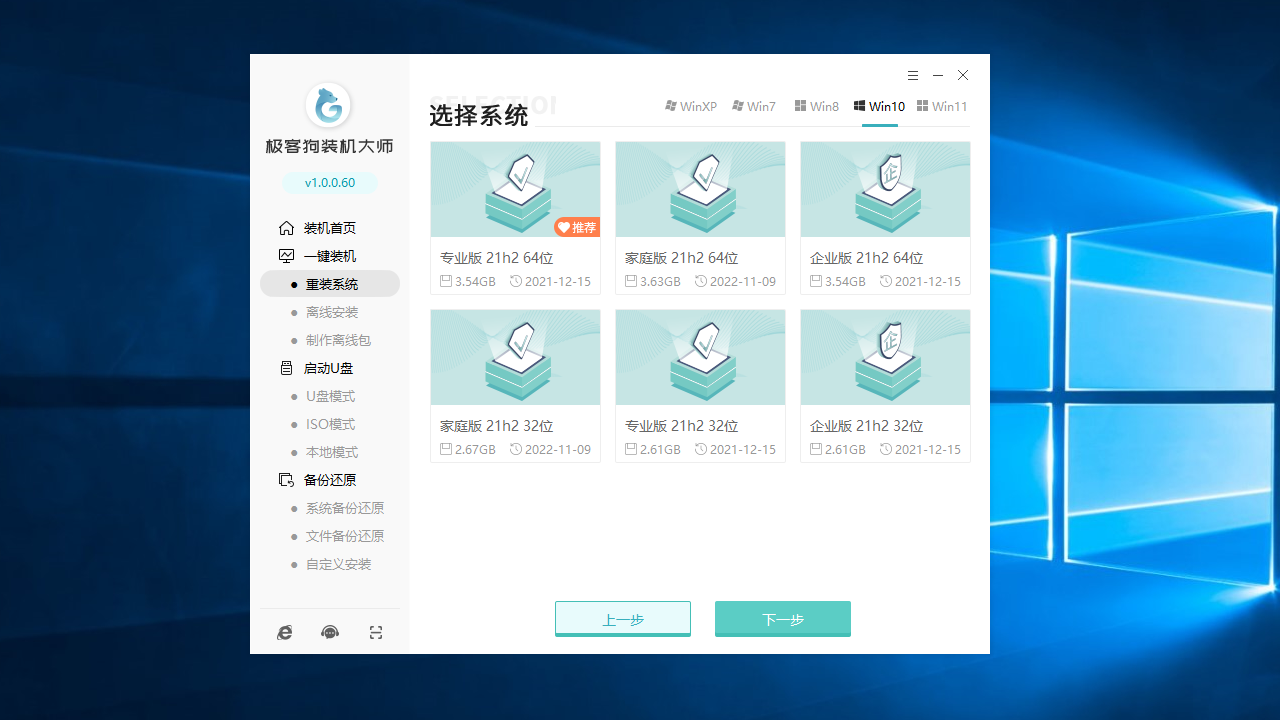Open the WinXP system tab
The width and height of the screenshot is (1280, 720).
click(x=690, y=106)
